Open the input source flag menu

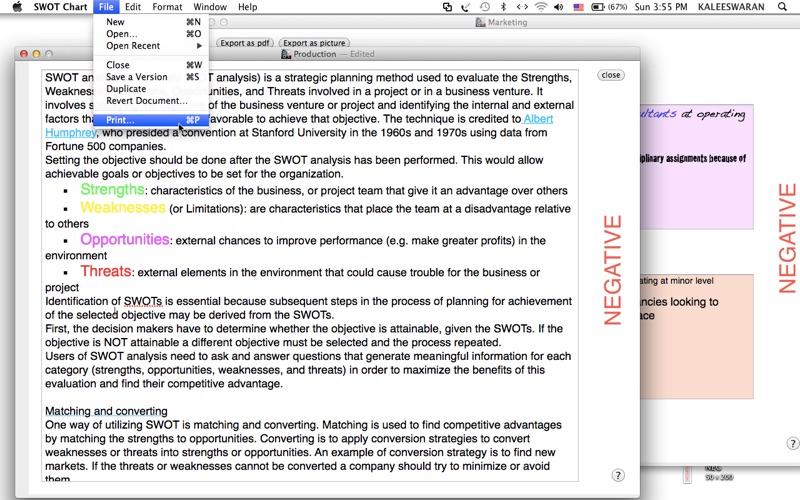point(578,7)
